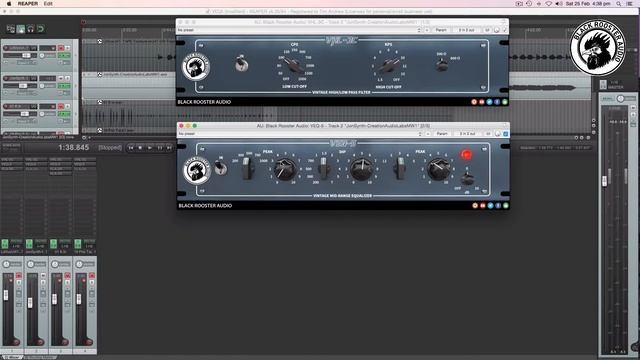640x360 pixels.
Task: Click the plus button beside VHL-3C preset box
Action: (x=427, y=30)
